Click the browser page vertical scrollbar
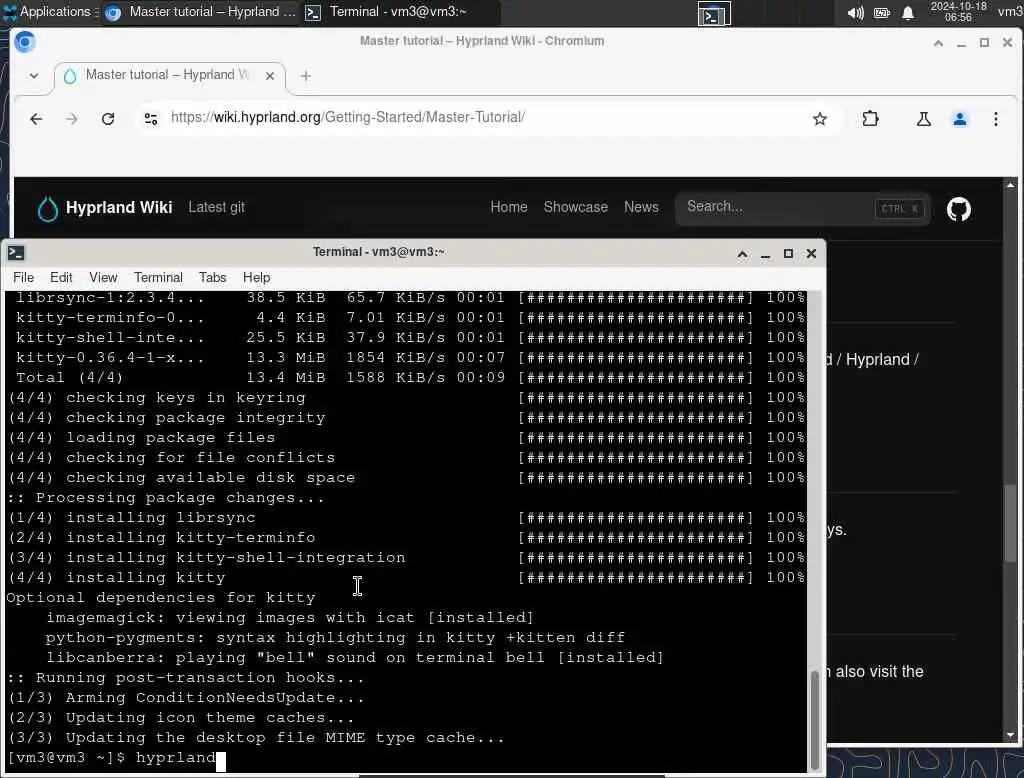 tap(1010, 523)
